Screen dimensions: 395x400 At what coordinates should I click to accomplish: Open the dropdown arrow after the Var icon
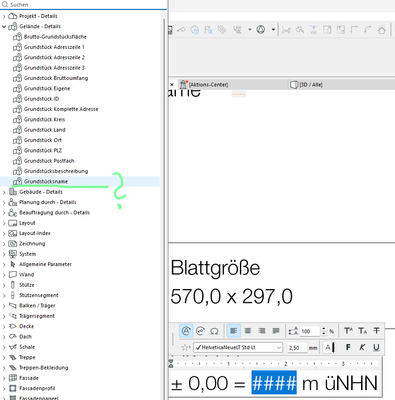click(250, 30)
